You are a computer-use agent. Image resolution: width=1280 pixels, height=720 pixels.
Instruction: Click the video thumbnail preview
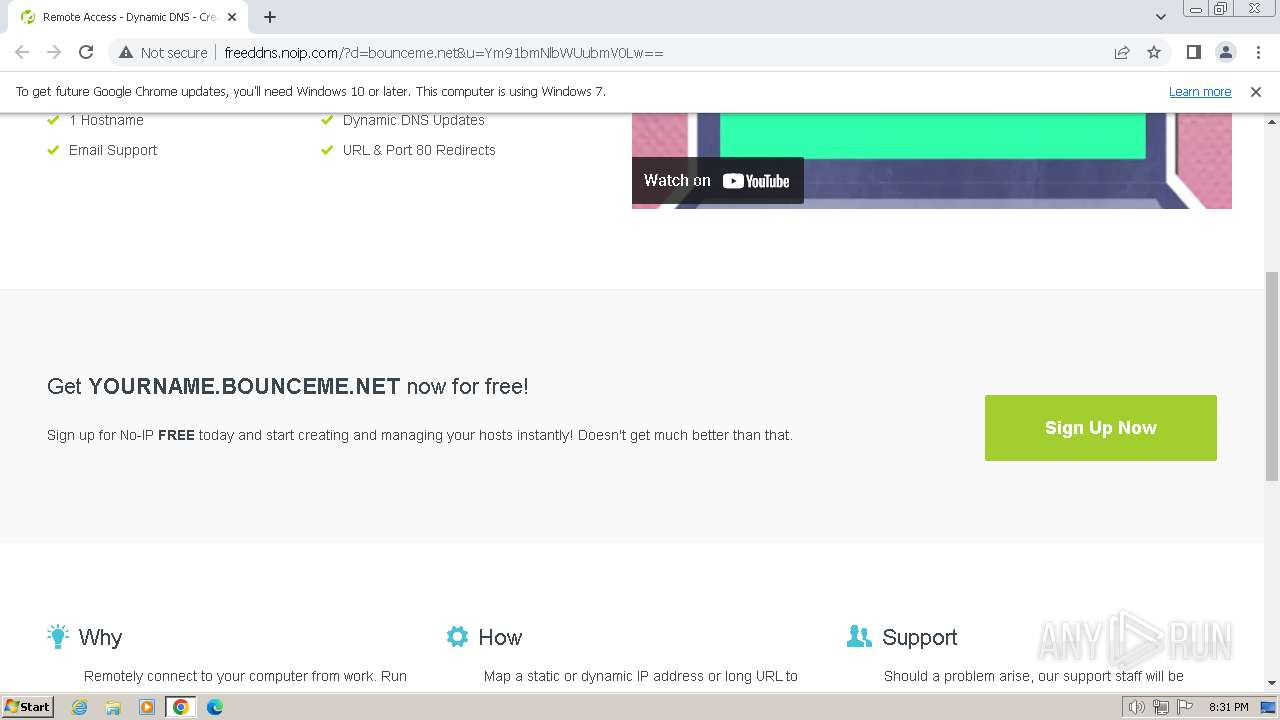click(x=932, y=160)
